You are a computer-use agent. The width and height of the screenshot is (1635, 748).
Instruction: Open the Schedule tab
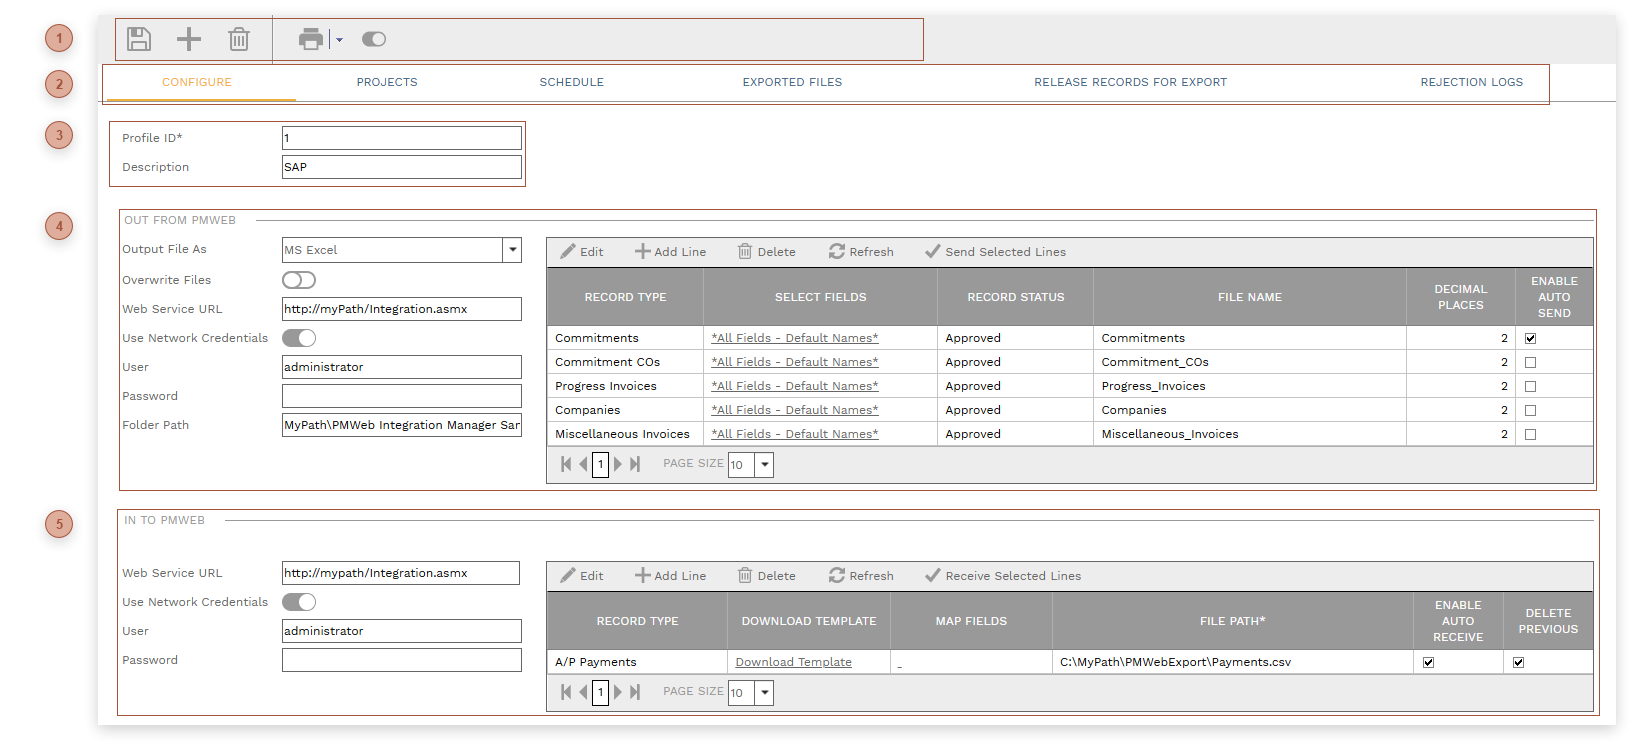point(572,82)
